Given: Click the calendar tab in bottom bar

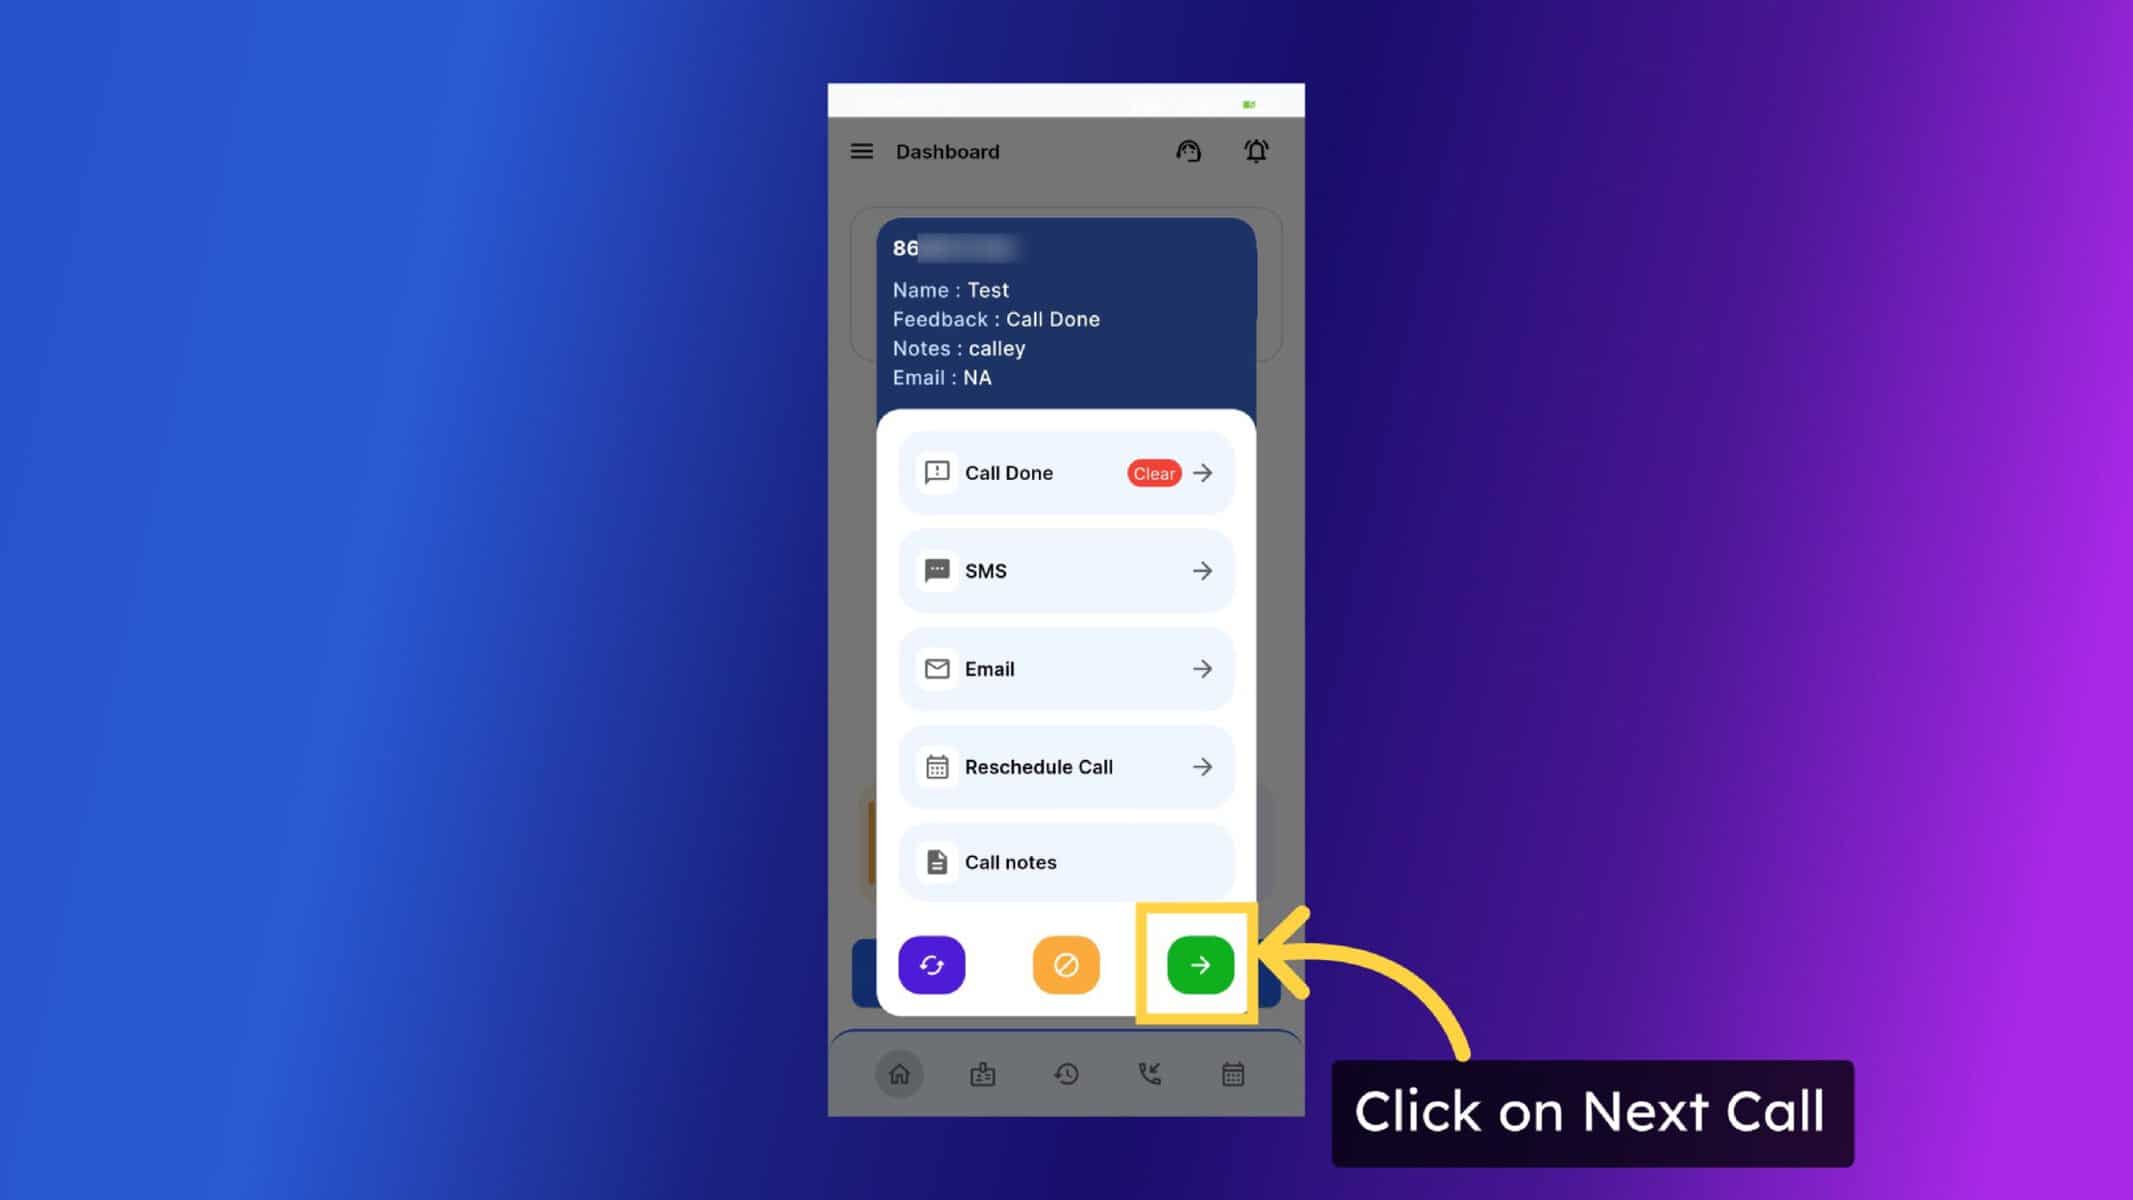Looking at the screenshot, I should pos(1234,1074).
